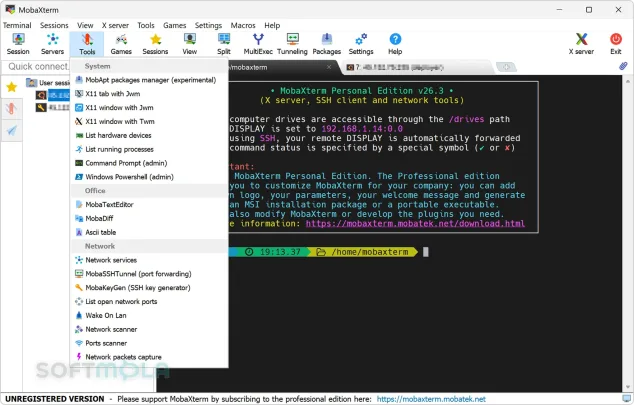The image size is (634, 405).
Task: Open the Ascii table
Action: [x=149, y=232]
